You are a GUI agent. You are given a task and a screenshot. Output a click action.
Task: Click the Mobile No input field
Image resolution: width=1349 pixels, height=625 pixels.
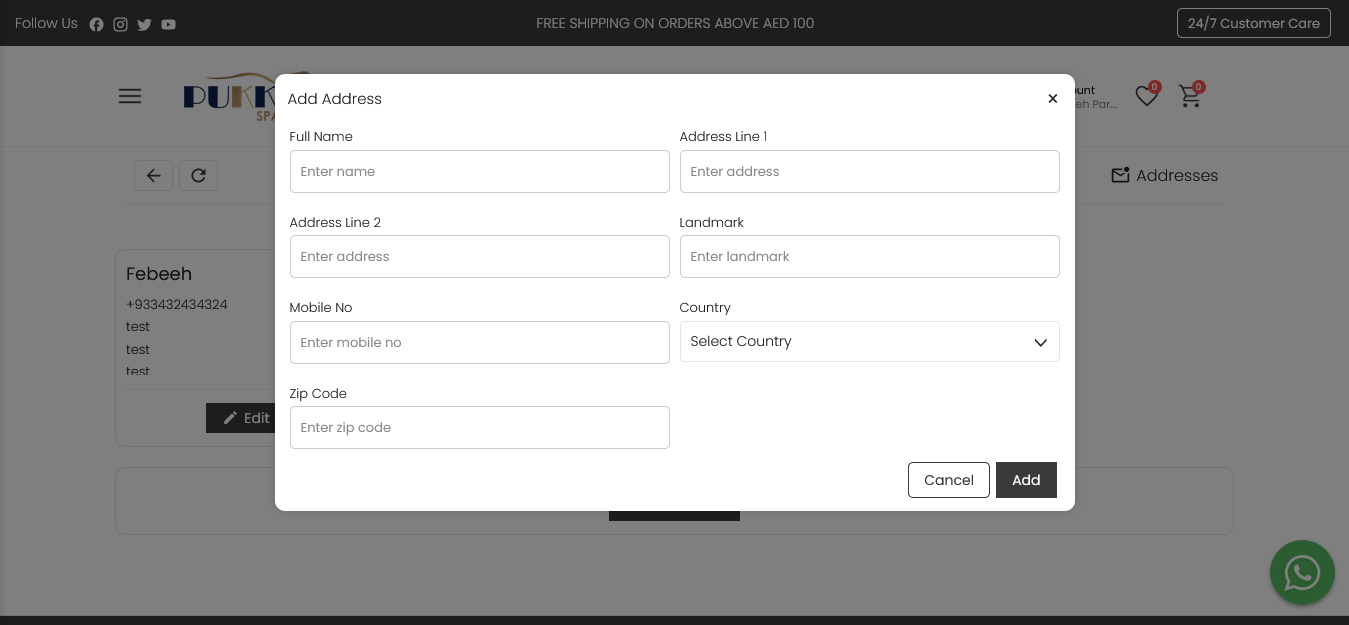(x=479, y=343)
